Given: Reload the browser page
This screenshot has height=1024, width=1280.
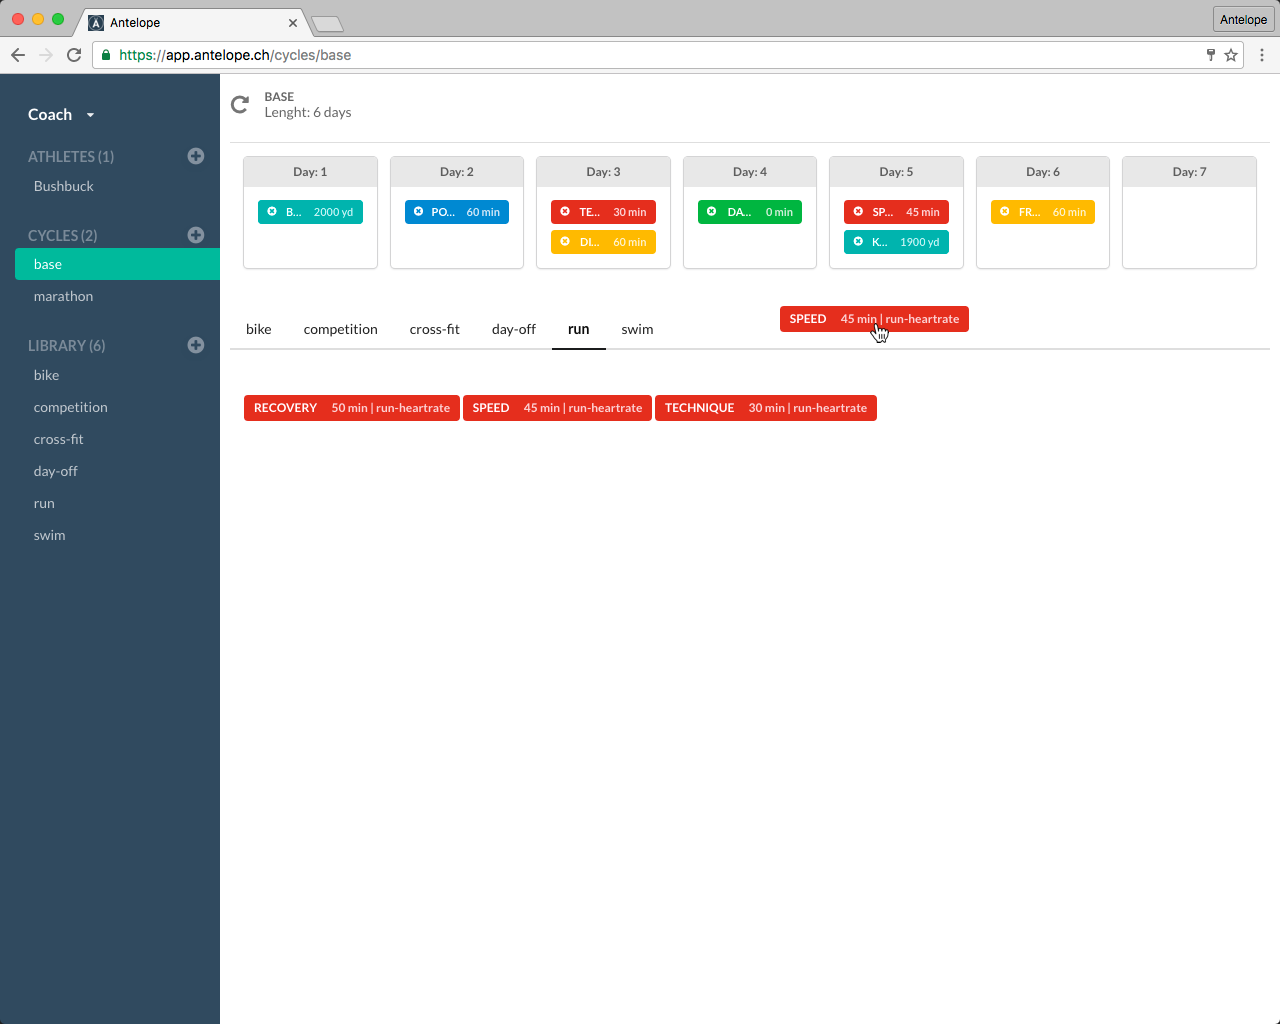Looking at the screenshot, I should (x=74, y=55).
